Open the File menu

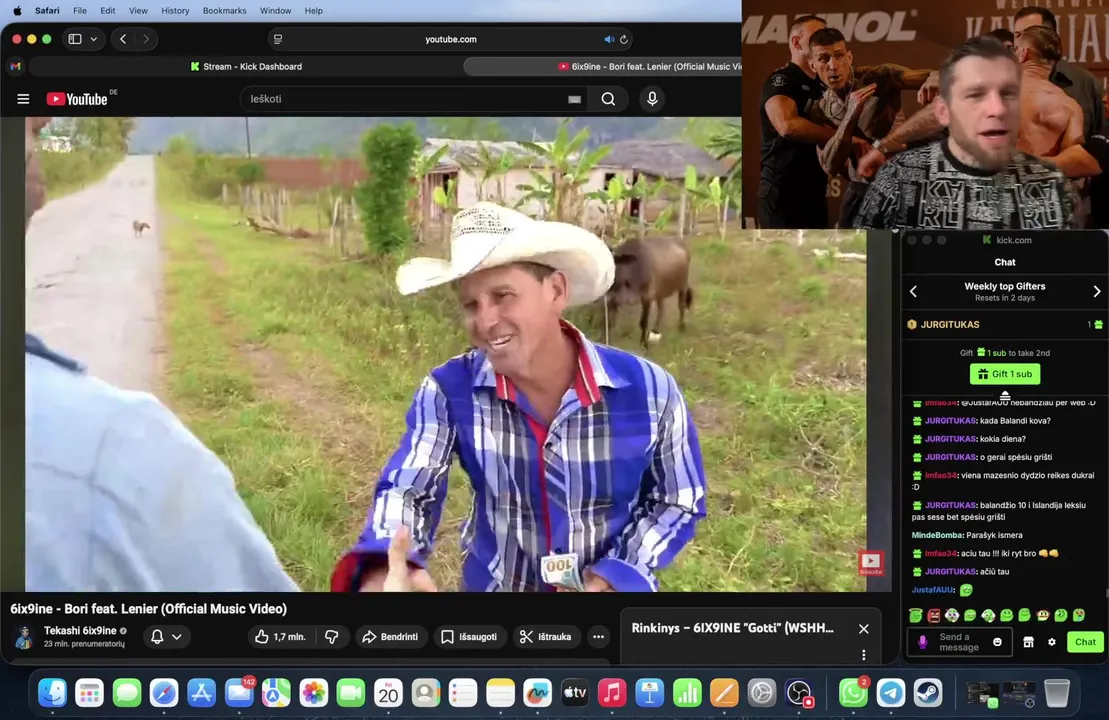click(x=80, y=11)
